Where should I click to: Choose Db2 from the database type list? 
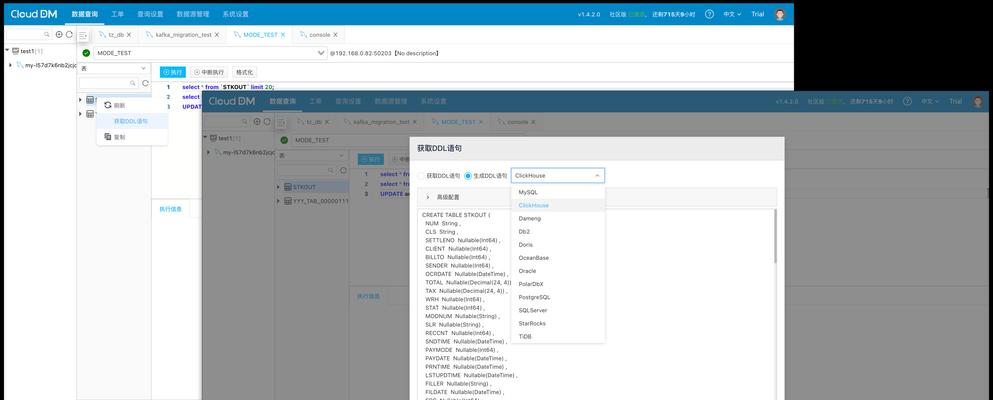[557, 232]
